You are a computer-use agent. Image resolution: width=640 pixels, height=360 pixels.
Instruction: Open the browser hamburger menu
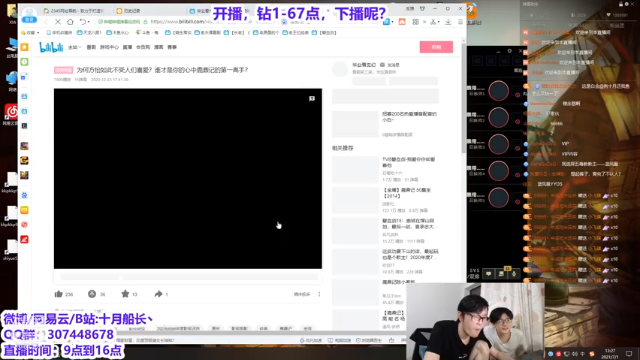tap(460, 22)
